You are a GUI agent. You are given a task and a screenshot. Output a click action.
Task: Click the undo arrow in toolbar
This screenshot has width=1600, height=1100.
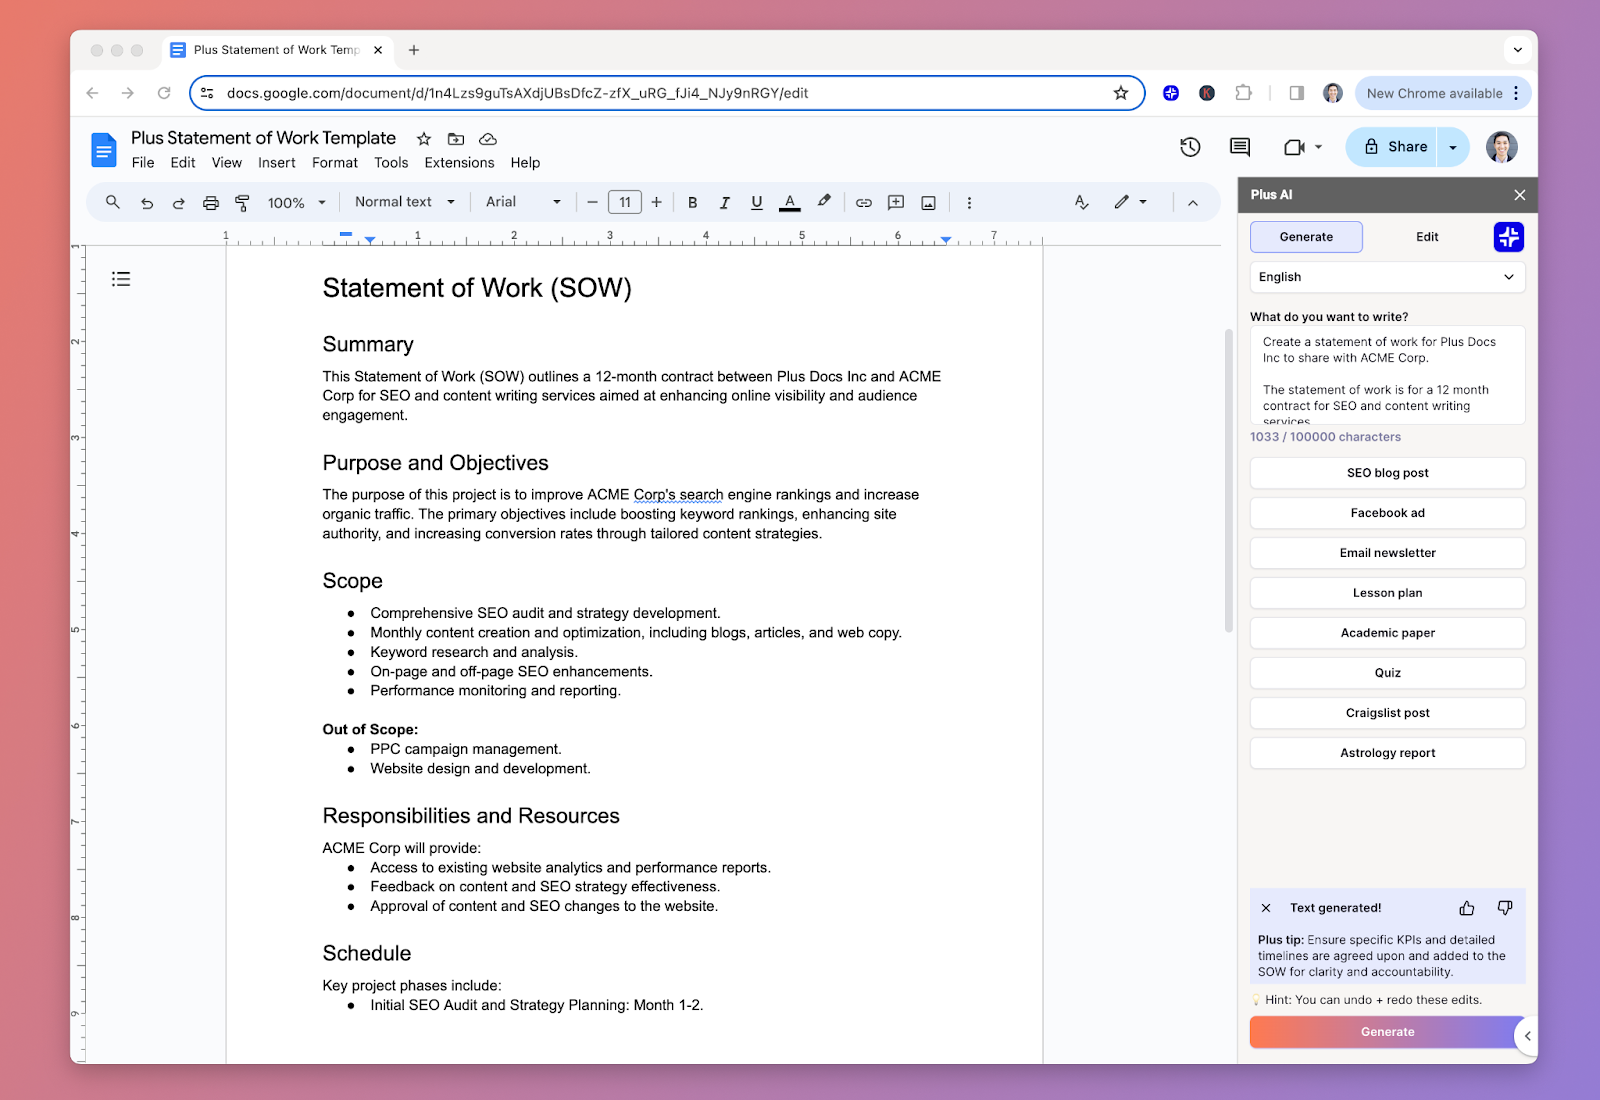pos(147,203)
